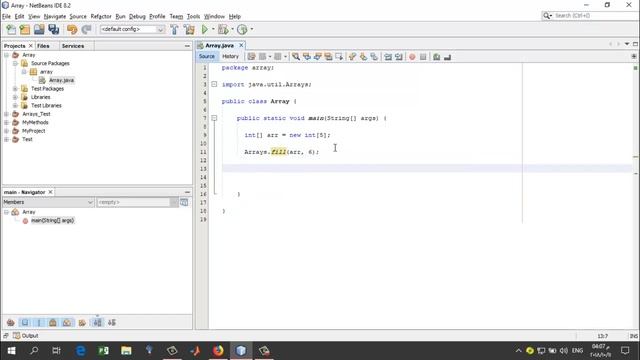
Task: Click the Source view button
Action: click(207, 56)
